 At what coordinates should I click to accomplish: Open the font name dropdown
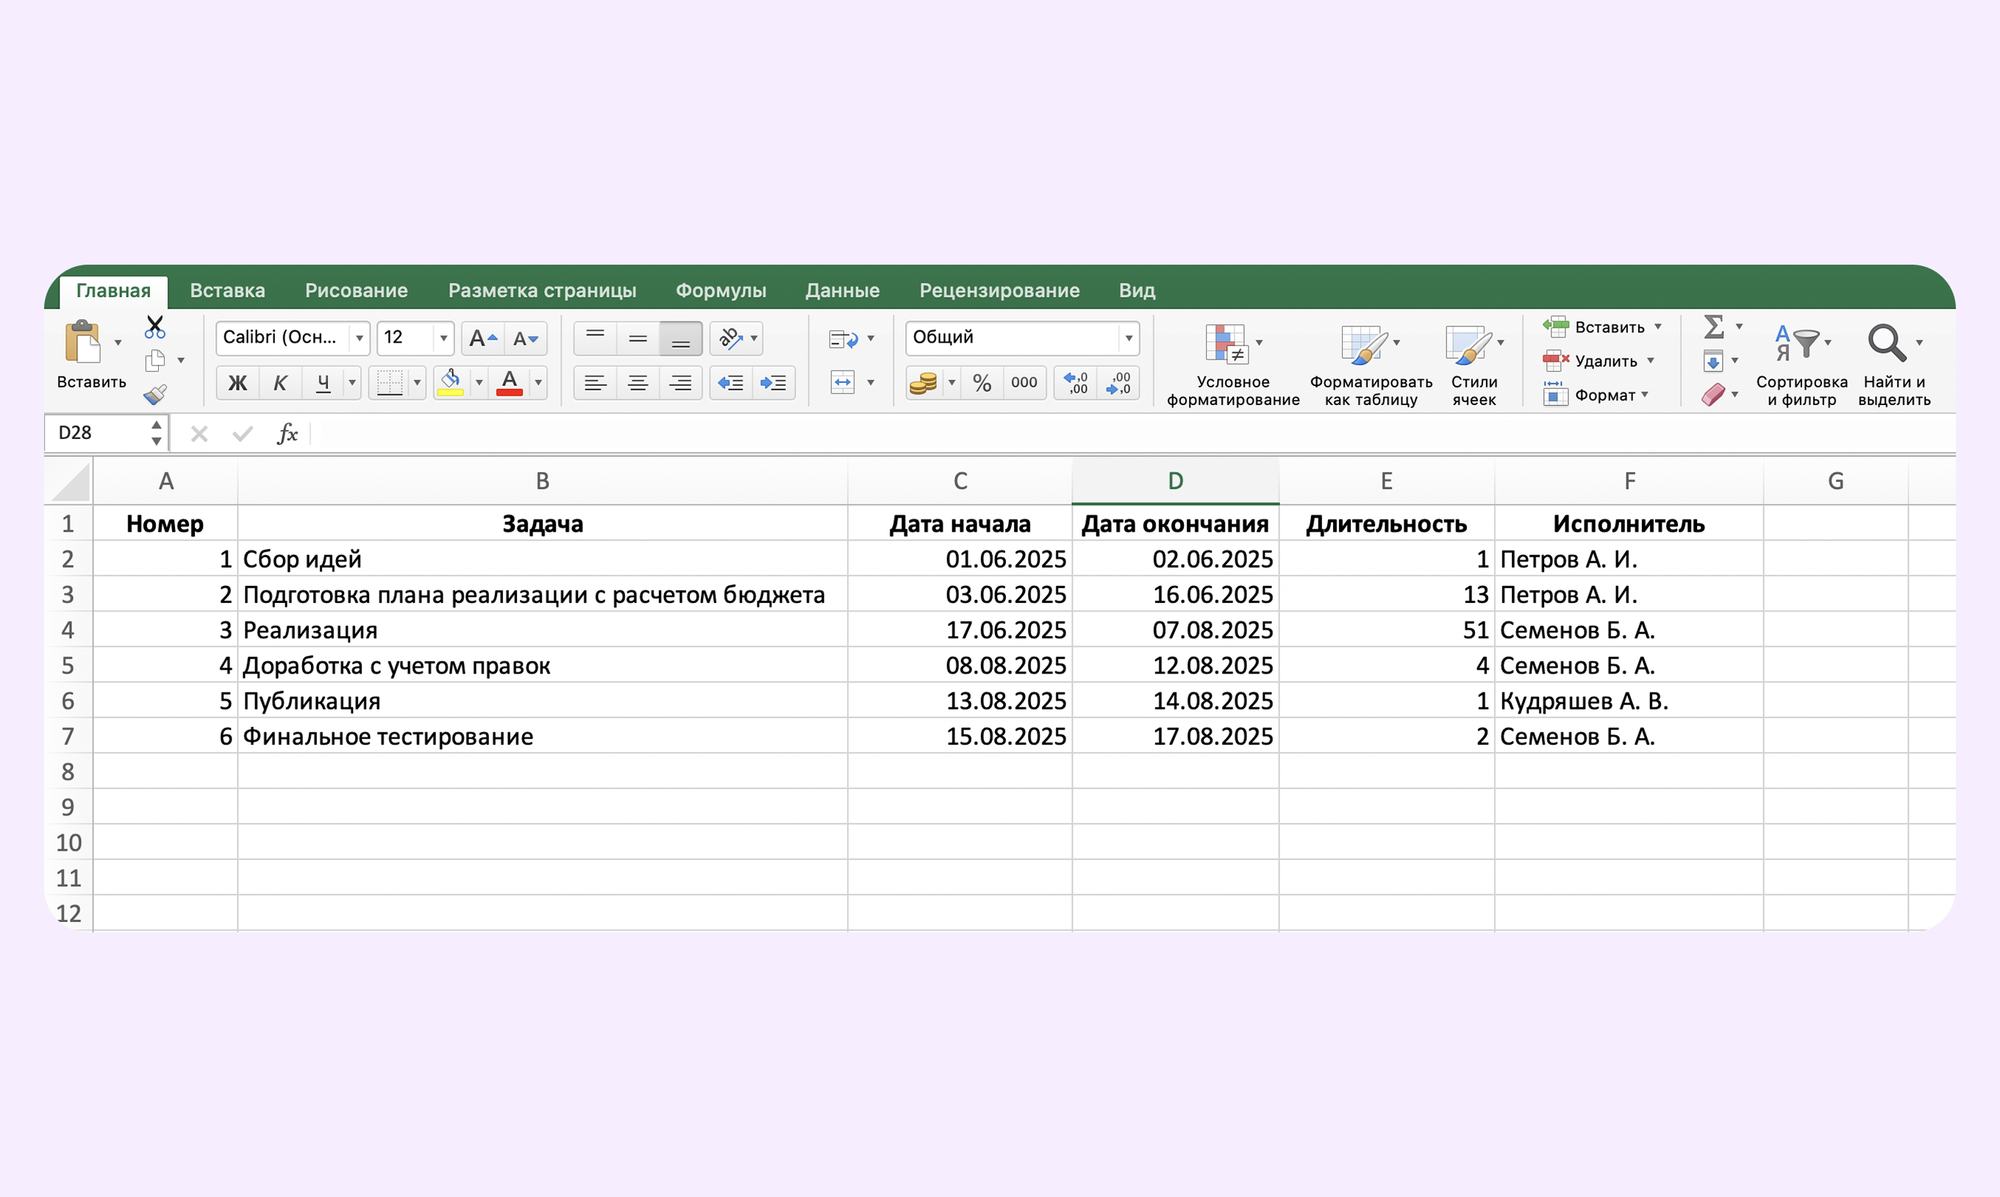(359, 338)
